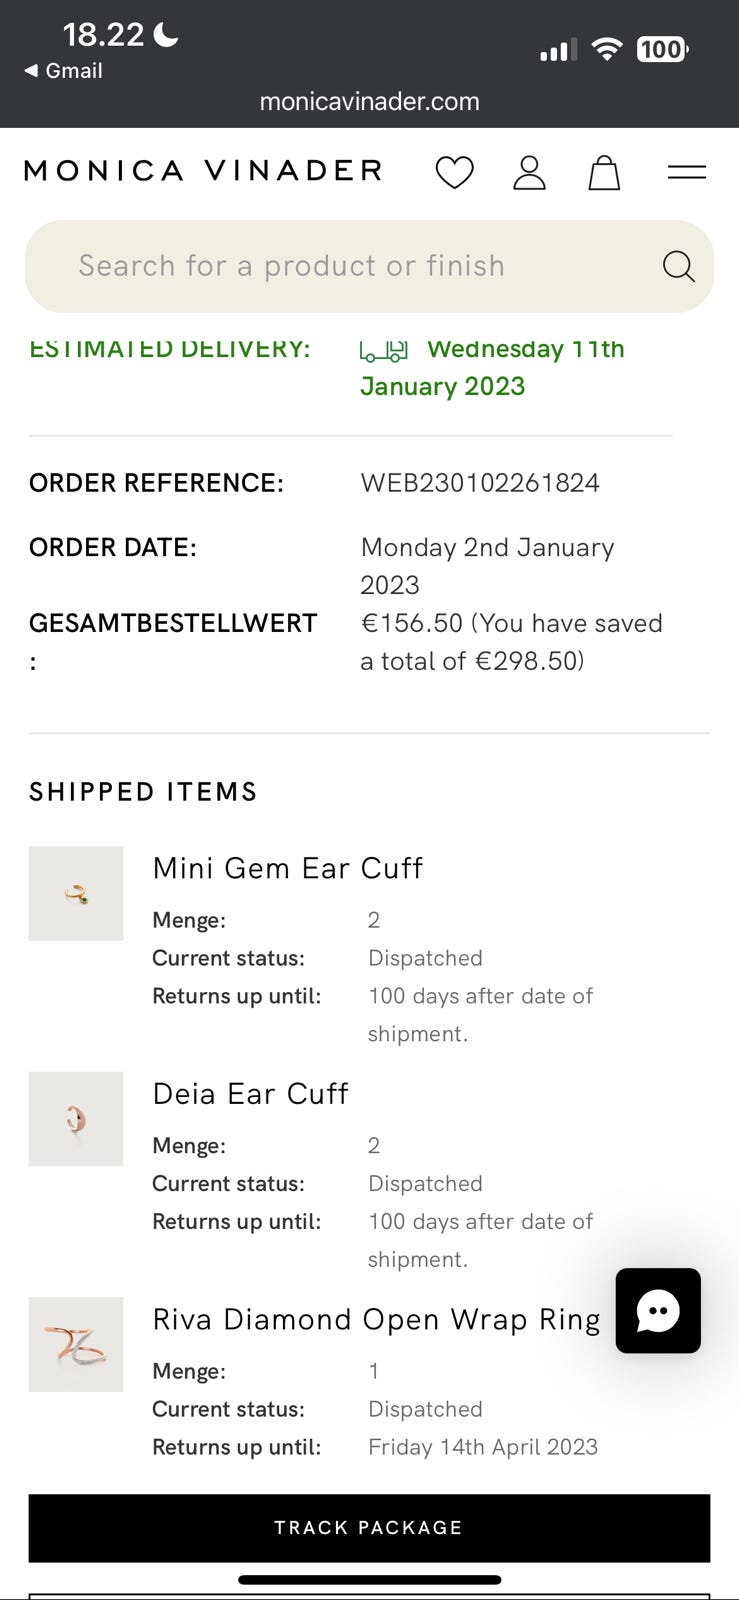Return to Gmail via back arrow
The image size is (739, 1600).
pyautogui.click(x=62, y=71)
